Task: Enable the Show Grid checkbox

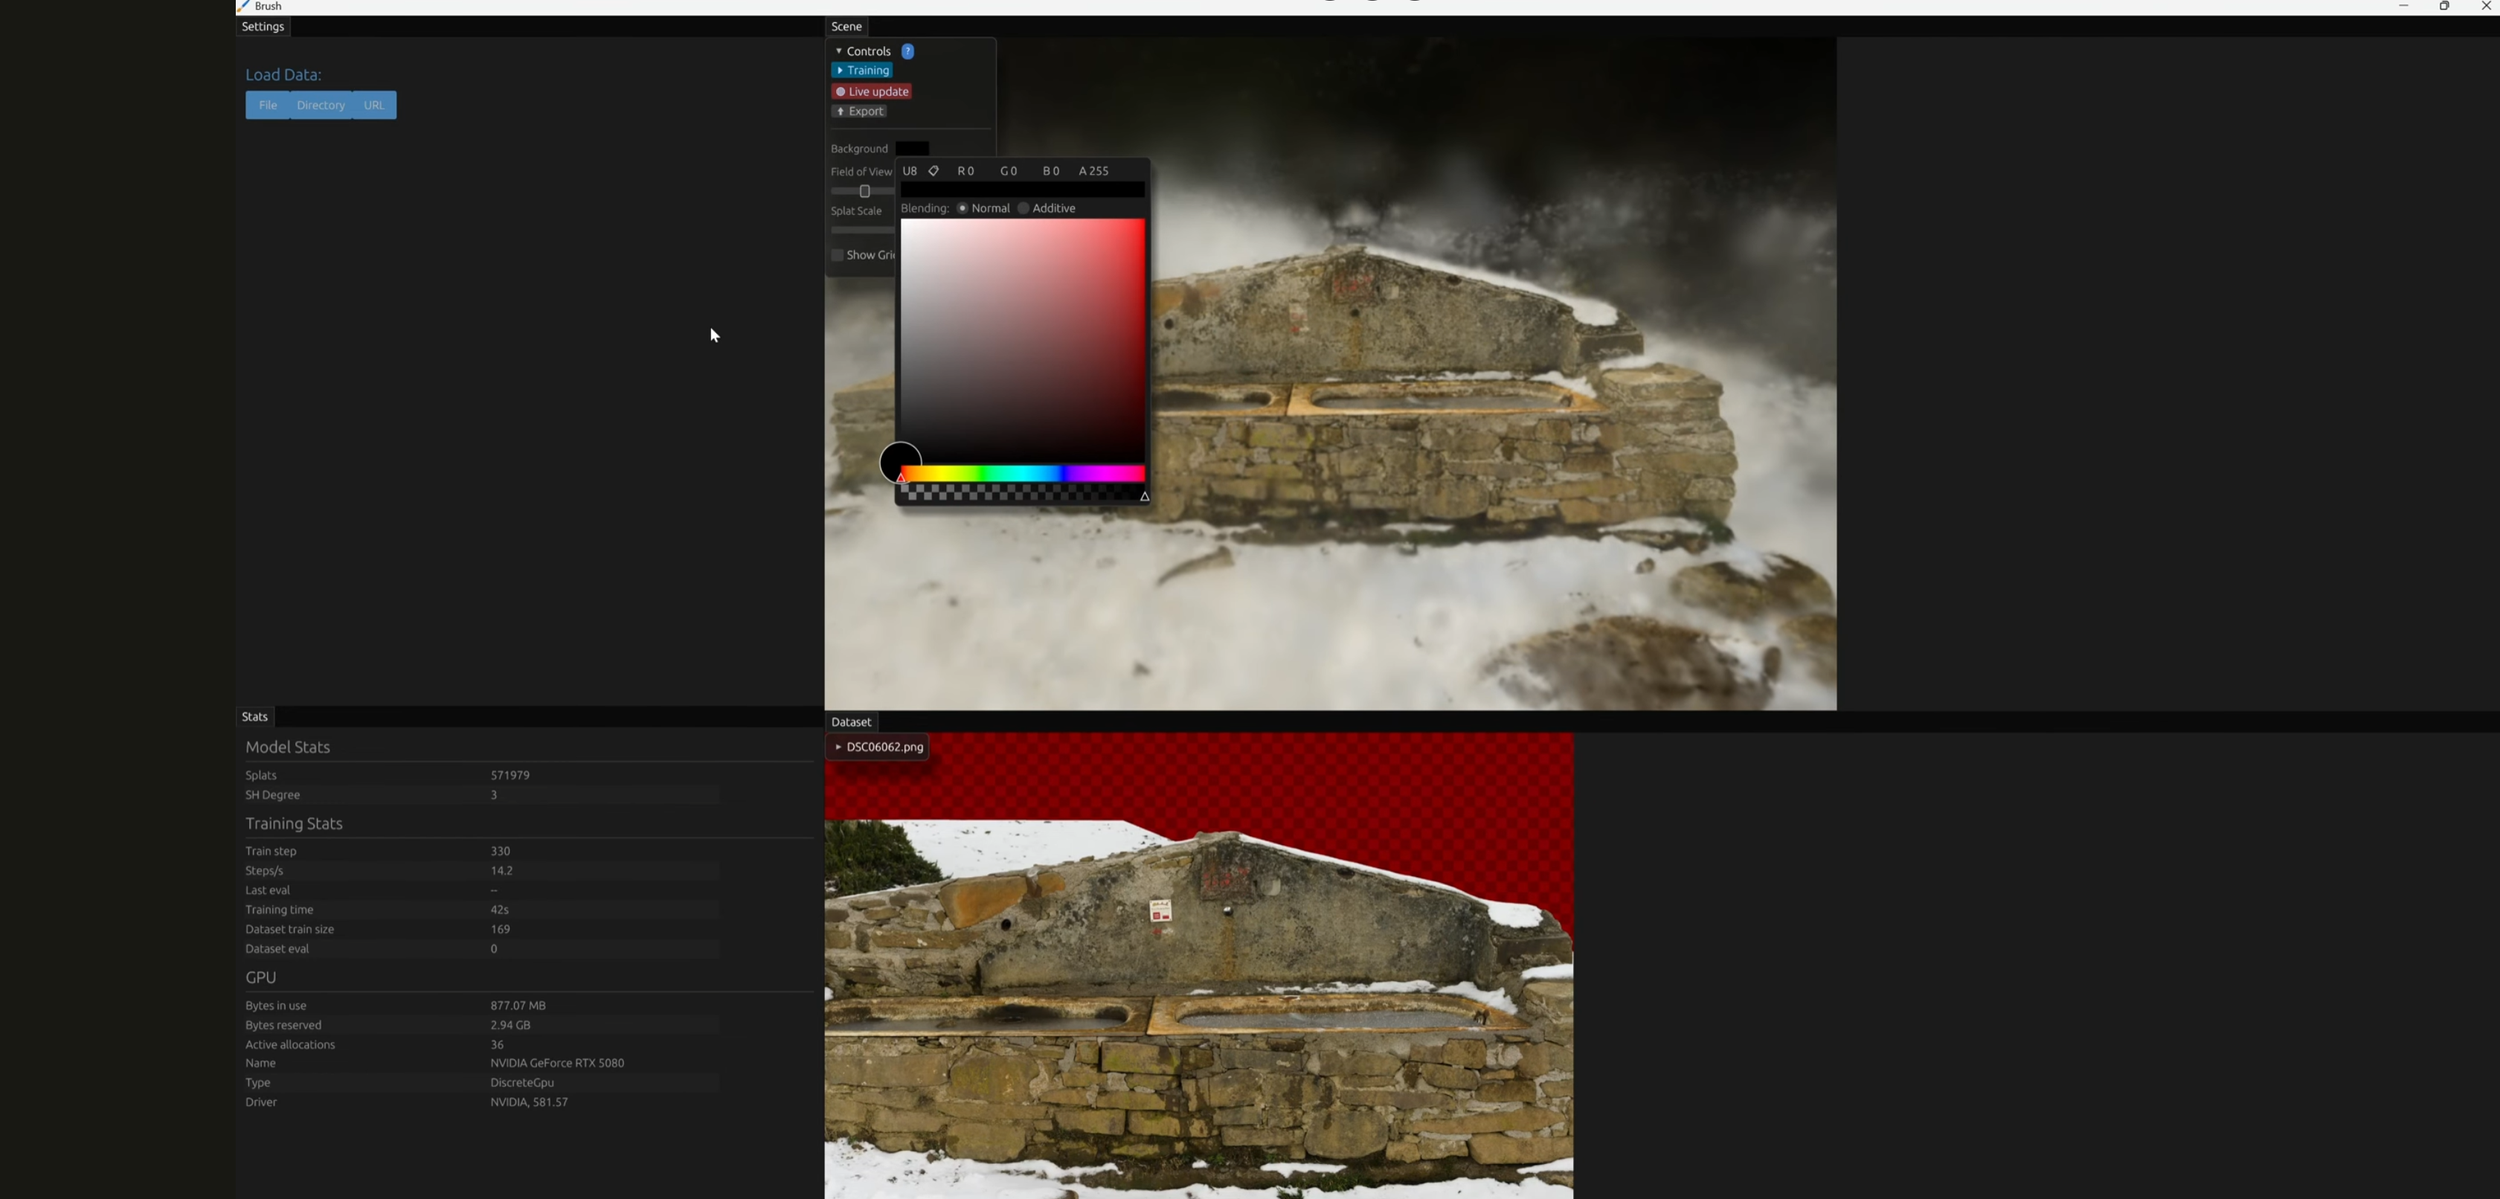Action: pos(838,255)
